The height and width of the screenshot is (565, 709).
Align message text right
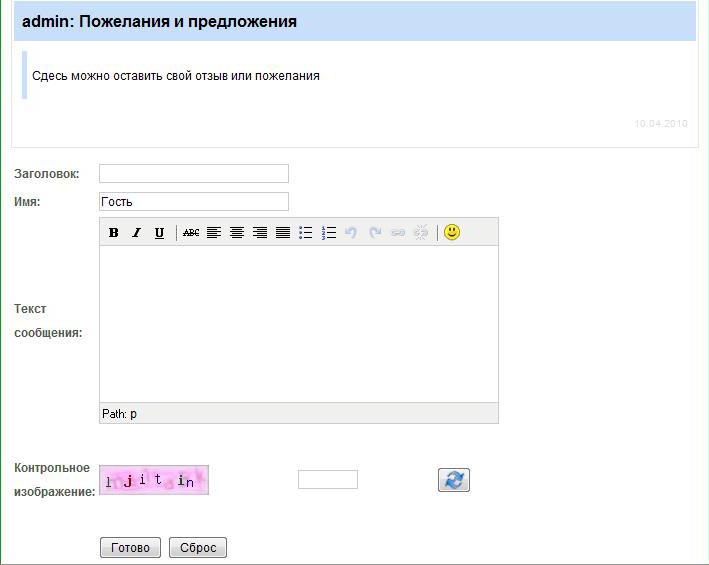click(x=260, y=233)
